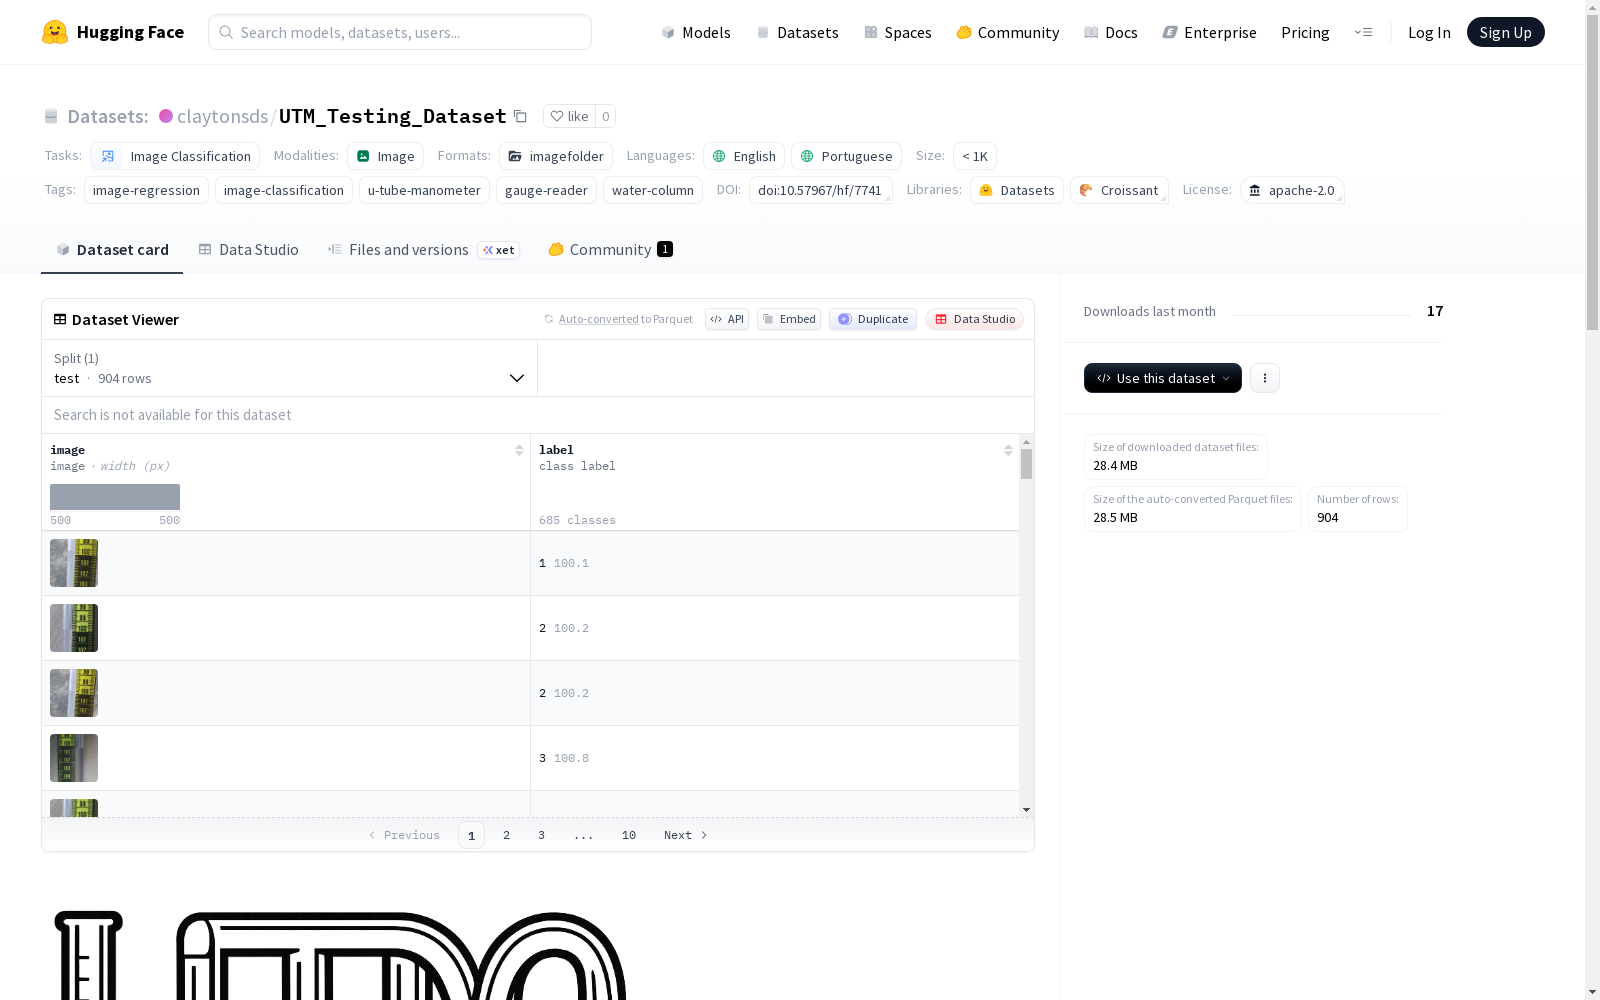
Task: Click the image-classification tag
Action: point(284,190)
